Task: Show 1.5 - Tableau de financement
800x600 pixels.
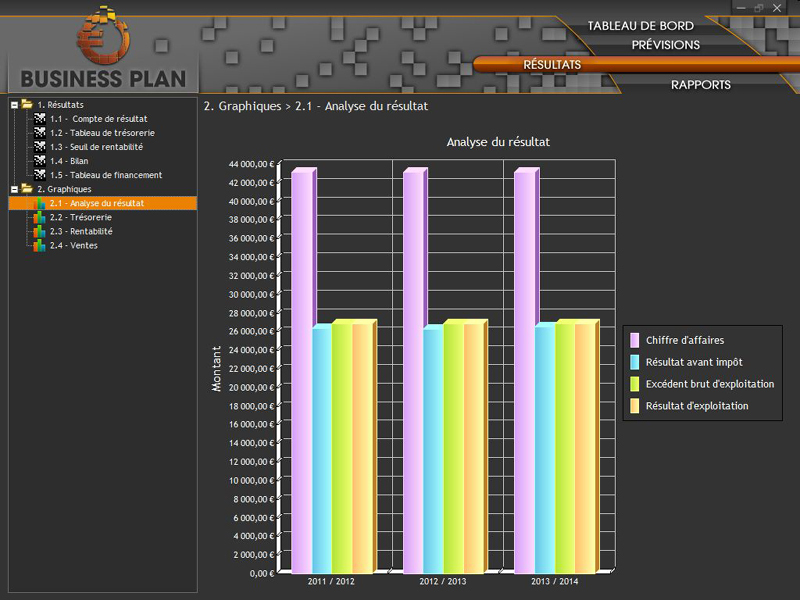Action: tap(106, 175)
